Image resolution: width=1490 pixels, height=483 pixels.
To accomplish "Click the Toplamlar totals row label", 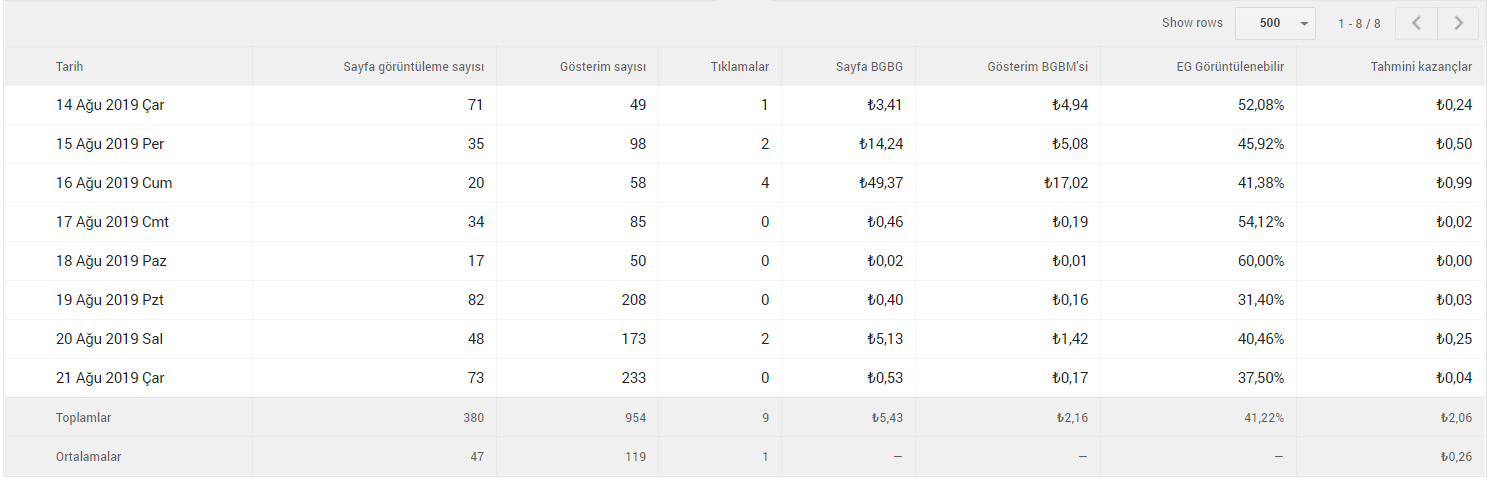I will tap(83, 418).
